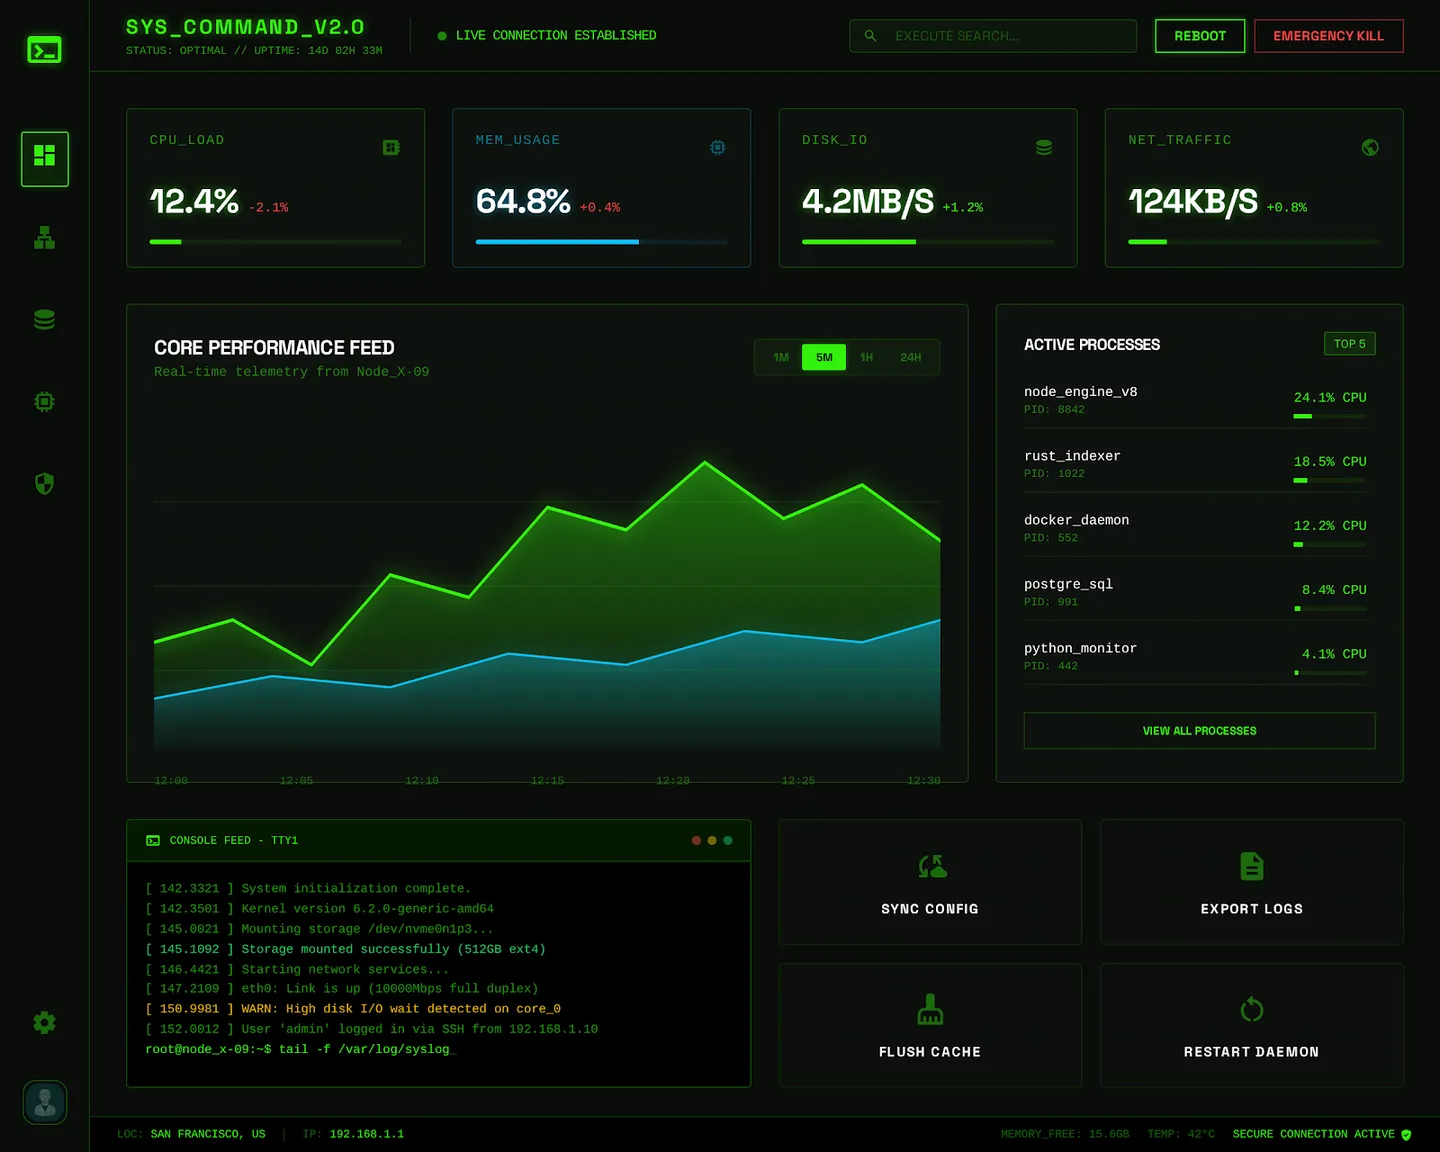1440x1152 pixels.
Task: Select the 1H time range tab
Action: click(x=867, y=358)
